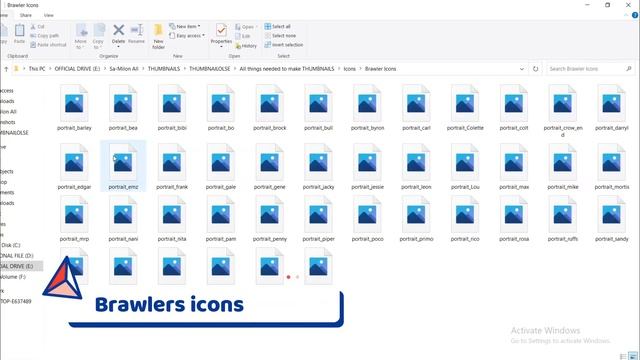This screenshot has width=640, height=360.
Task: Click Invert selection in the ribbon
Action: pos(284,45)
